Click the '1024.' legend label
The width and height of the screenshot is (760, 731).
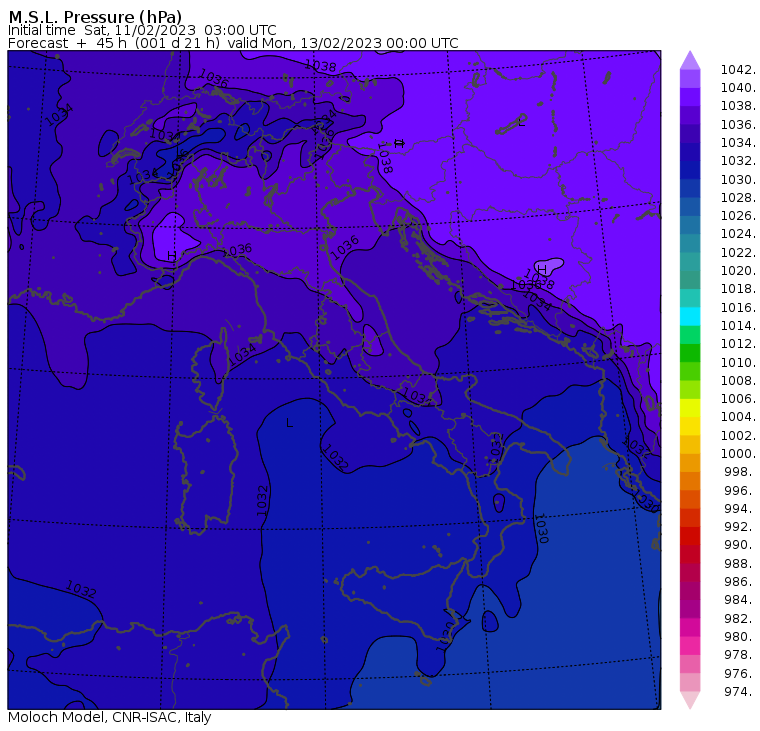(x=738, y=234)
